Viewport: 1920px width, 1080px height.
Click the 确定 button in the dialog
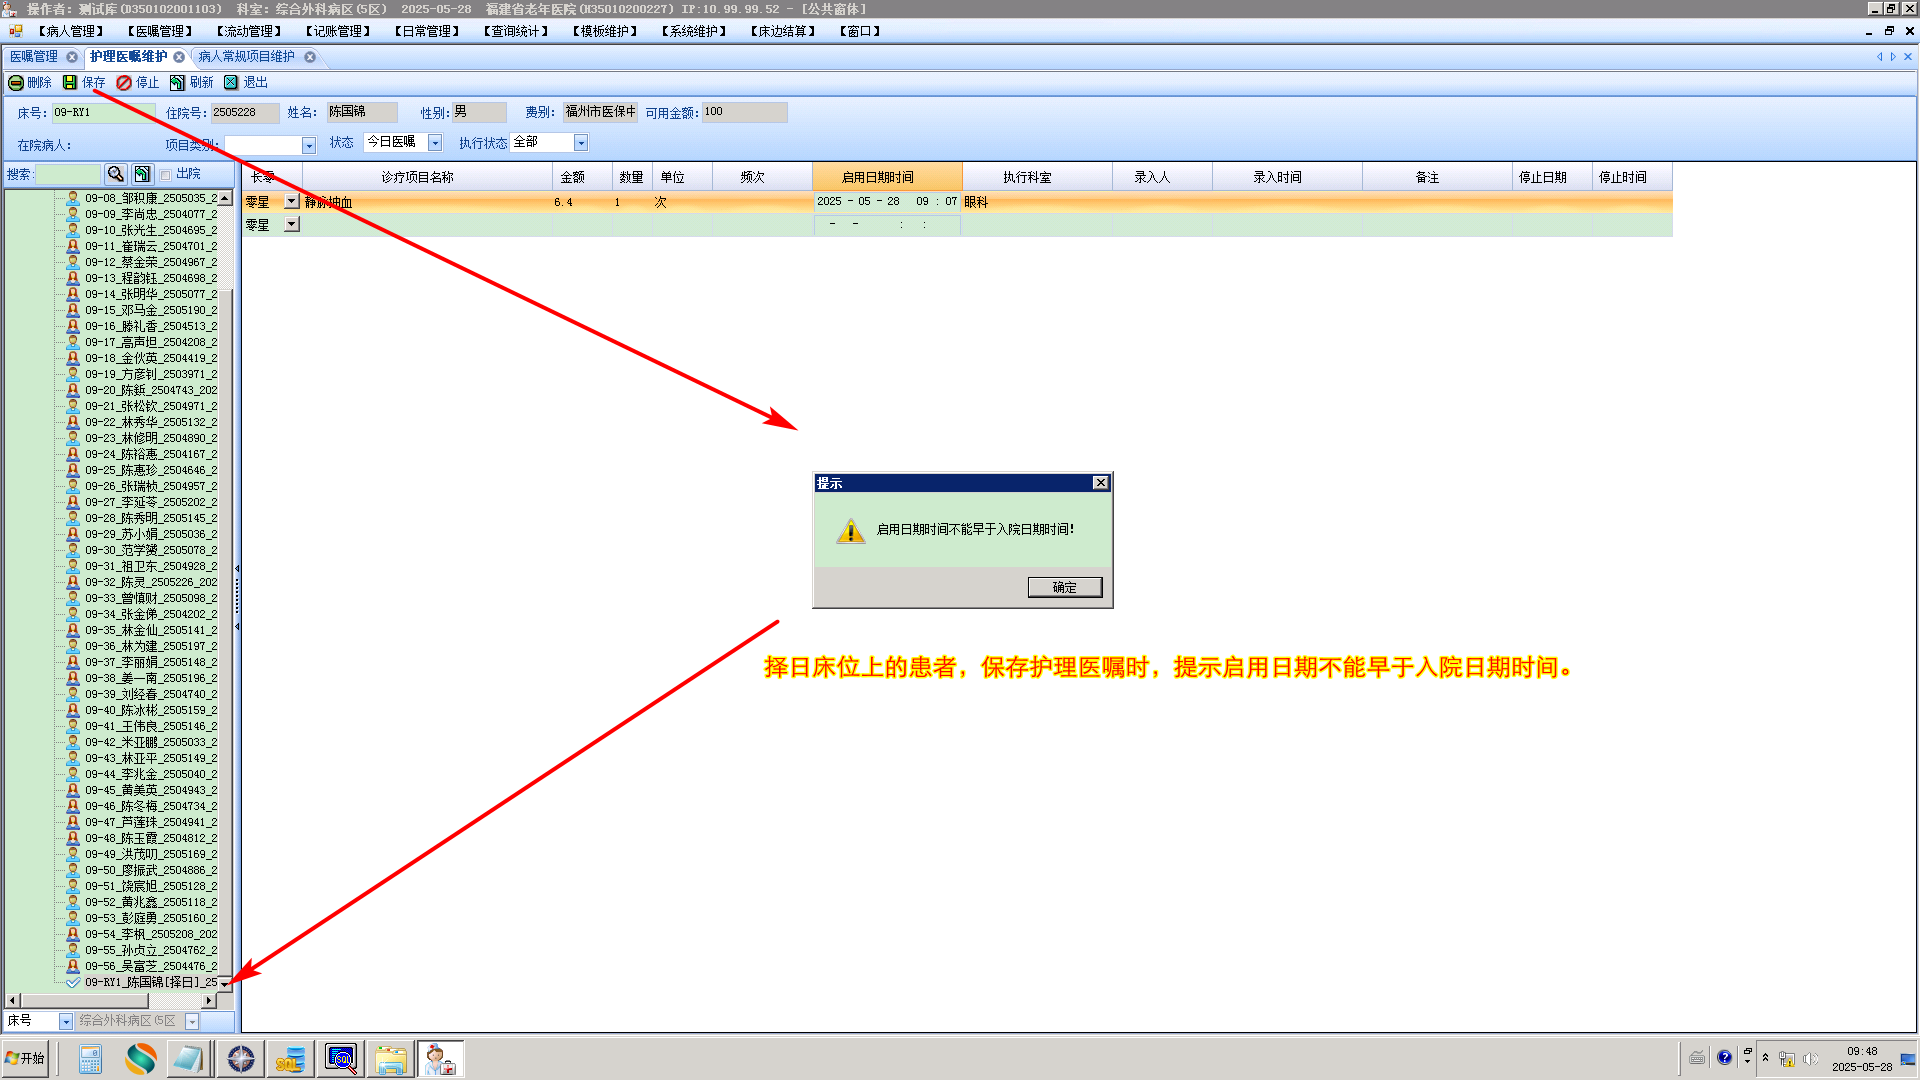pos(1064,587)
